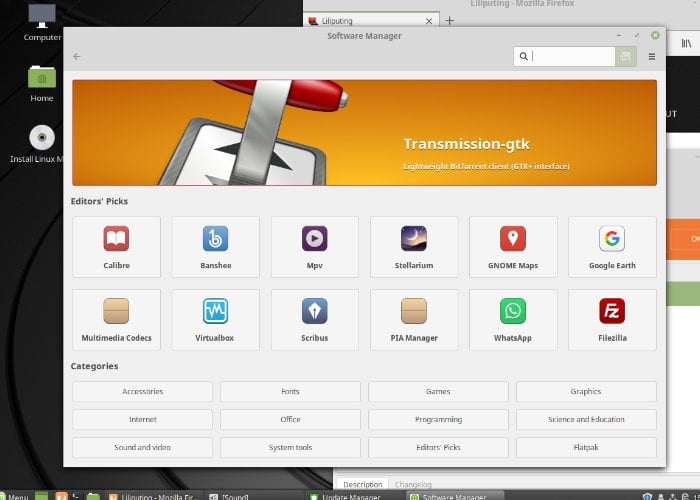Select the Home folder desktop icon
700x500 pixels.
coord(42,84)
